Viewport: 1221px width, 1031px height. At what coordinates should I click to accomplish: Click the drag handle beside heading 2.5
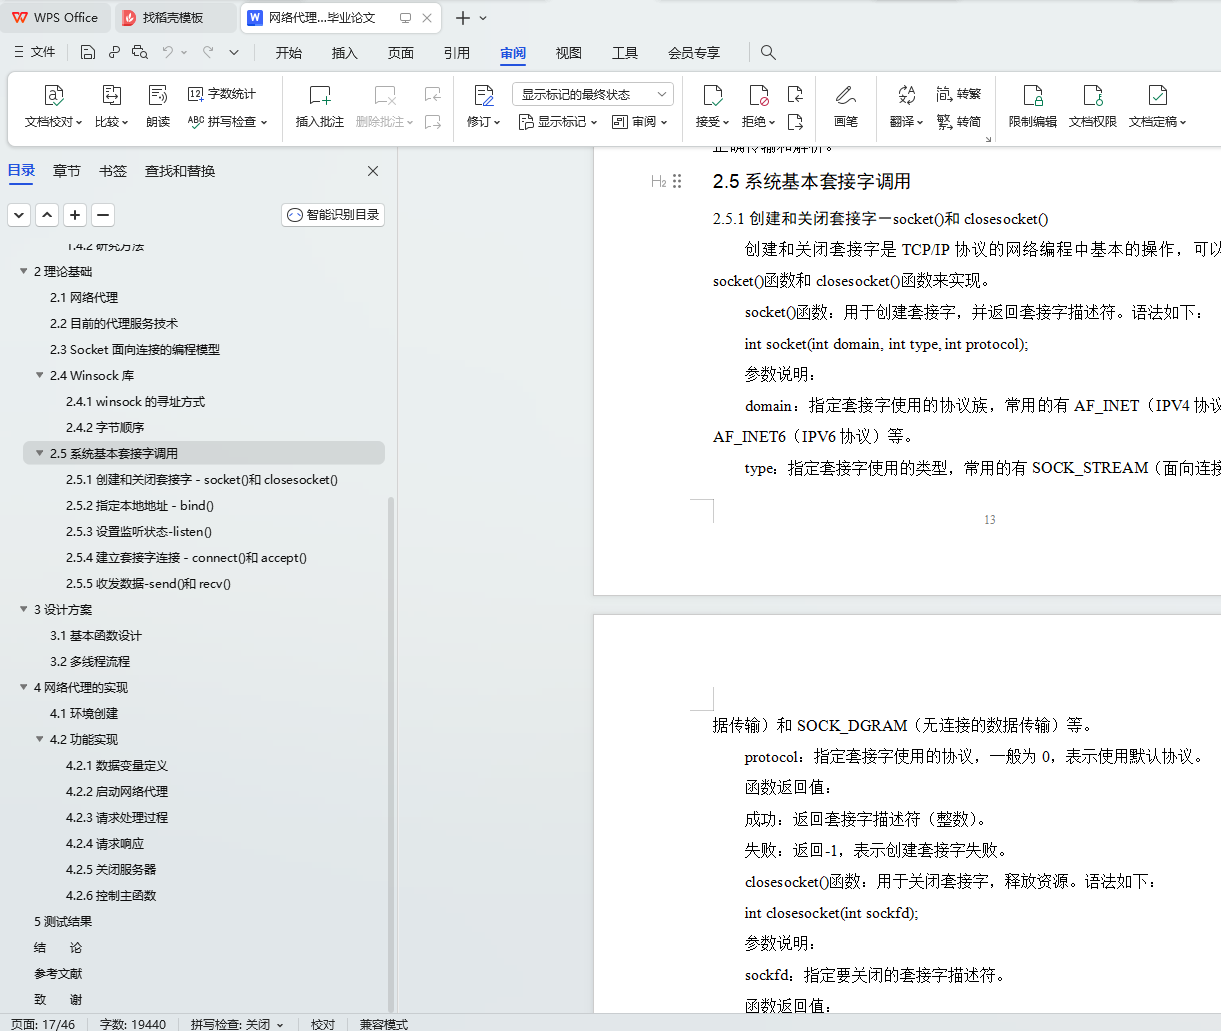[x=677, y=181]
